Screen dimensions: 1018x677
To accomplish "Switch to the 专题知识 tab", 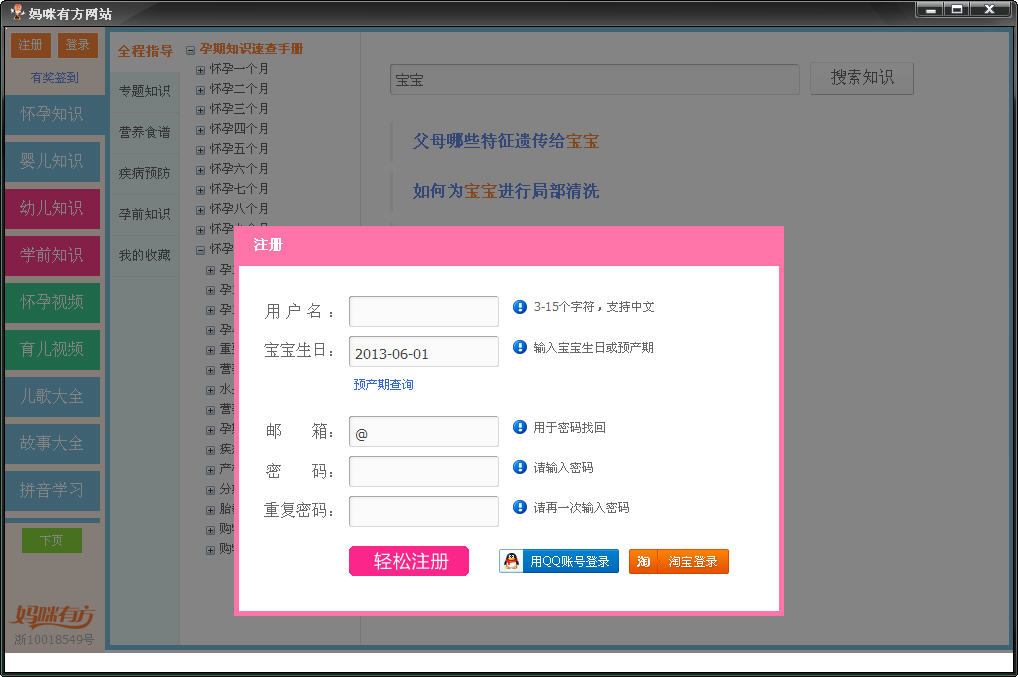I will coord(145,91).
